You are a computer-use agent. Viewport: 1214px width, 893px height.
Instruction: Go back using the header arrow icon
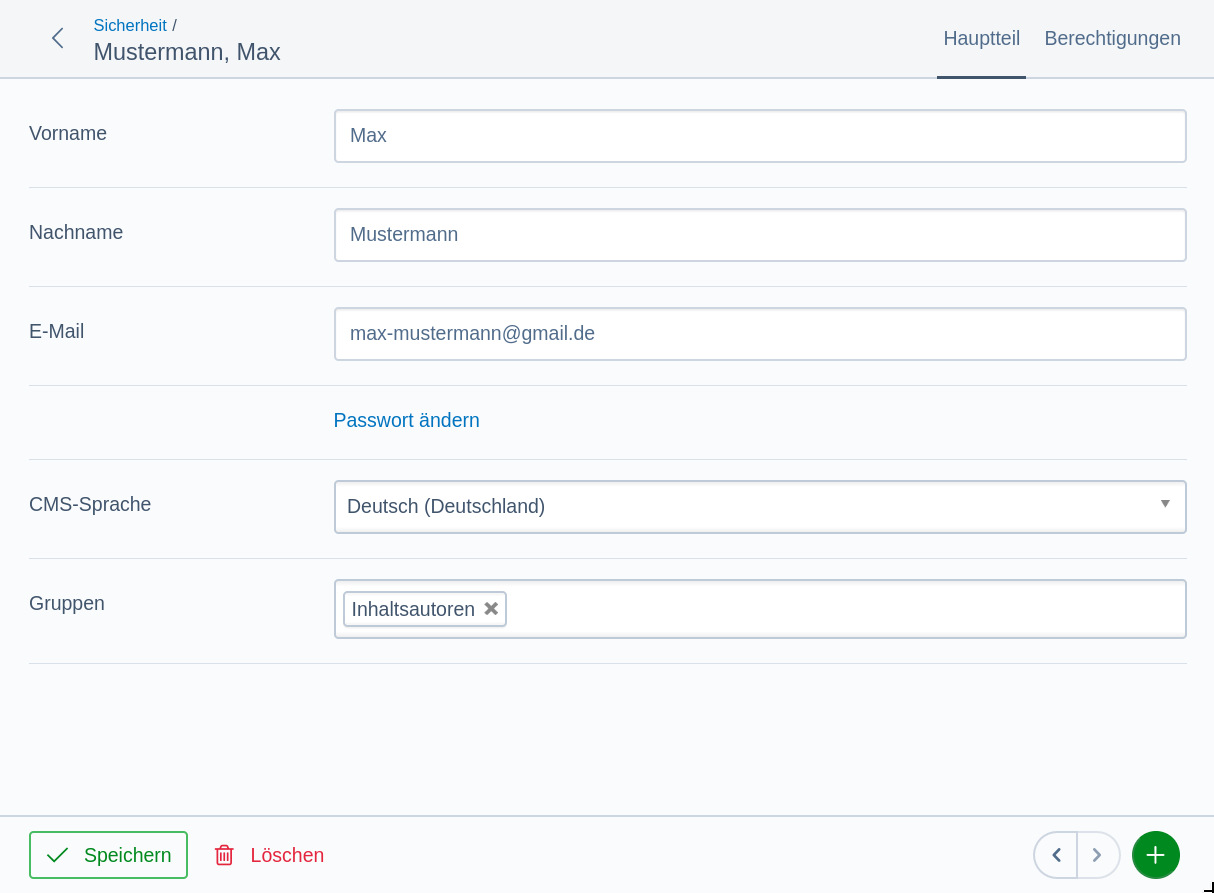[x=57, y=38]
